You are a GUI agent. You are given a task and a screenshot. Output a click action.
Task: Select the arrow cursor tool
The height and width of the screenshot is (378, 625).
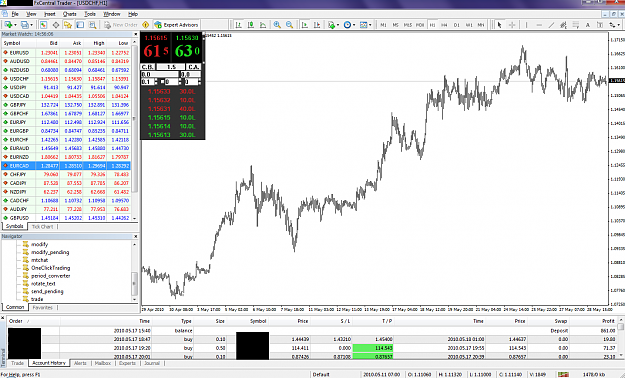[499, 25]
